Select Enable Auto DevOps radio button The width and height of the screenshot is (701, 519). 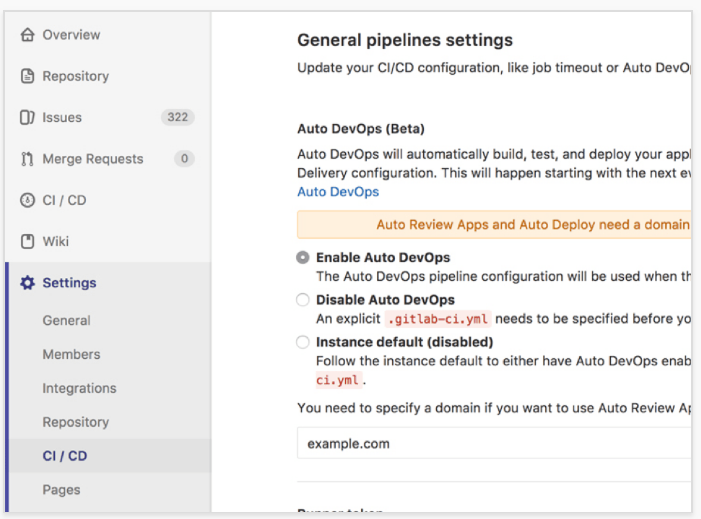pyautogui.click(x=303, y=257)
